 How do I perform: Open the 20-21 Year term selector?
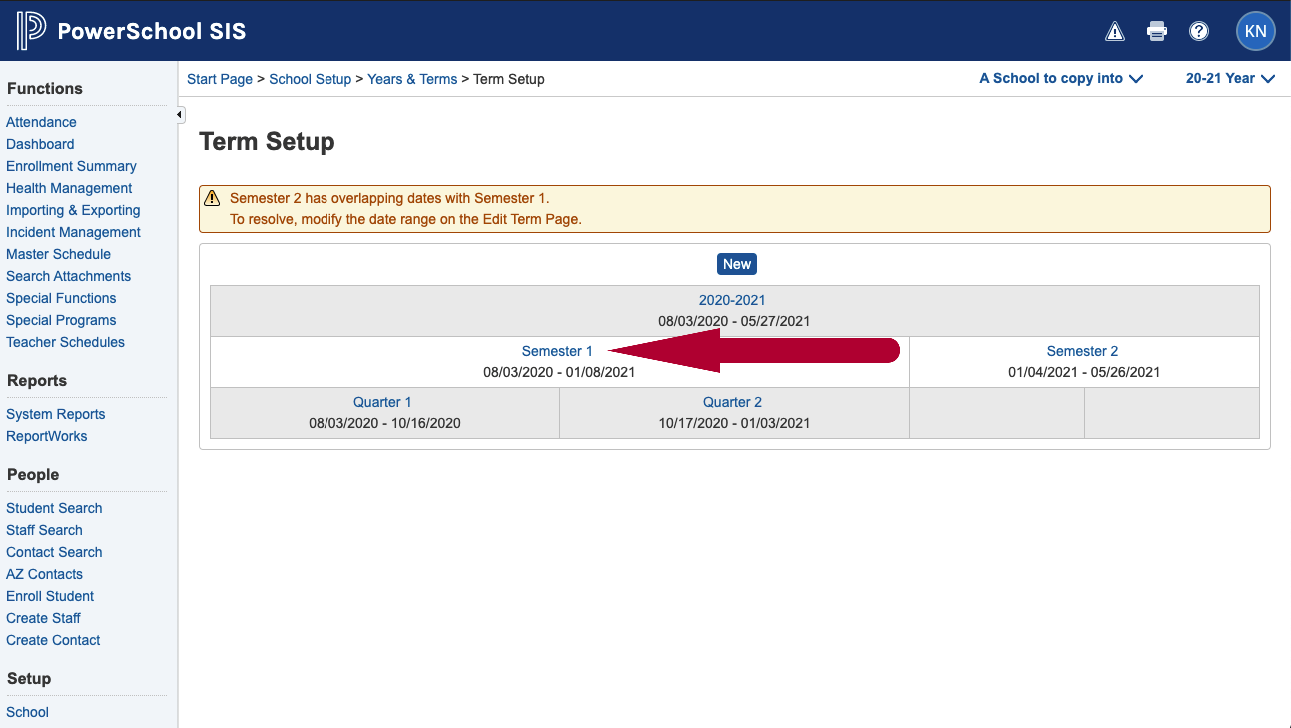pos(1230,78)
